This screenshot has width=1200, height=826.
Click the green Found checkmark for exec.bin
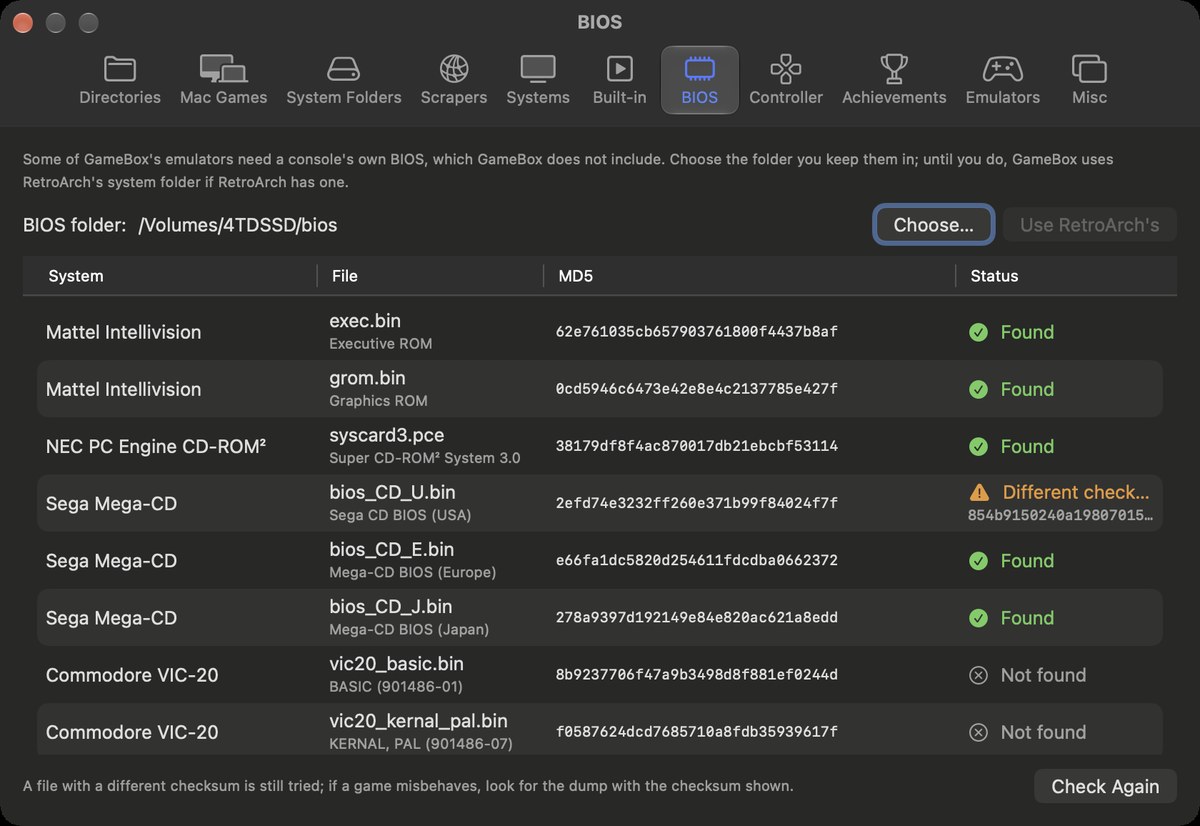click(979, 332)
